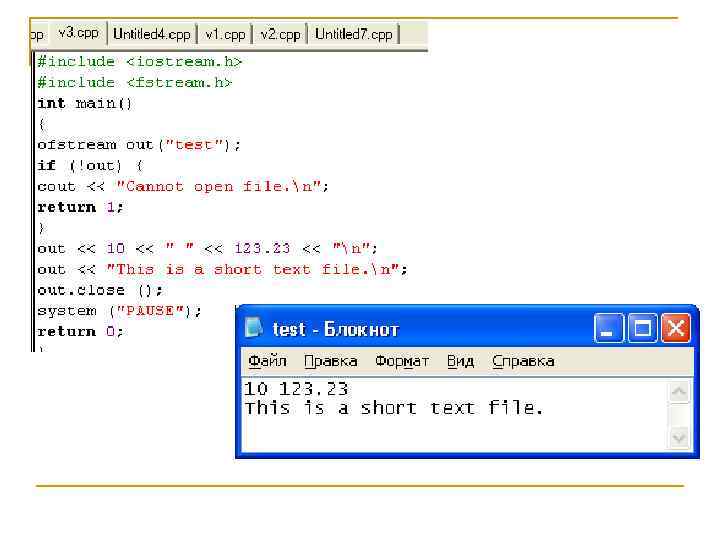Click the Notepad document icon in title bar
Image resolution: width=720 pixels, height=540 pixels.
point(254,328)
